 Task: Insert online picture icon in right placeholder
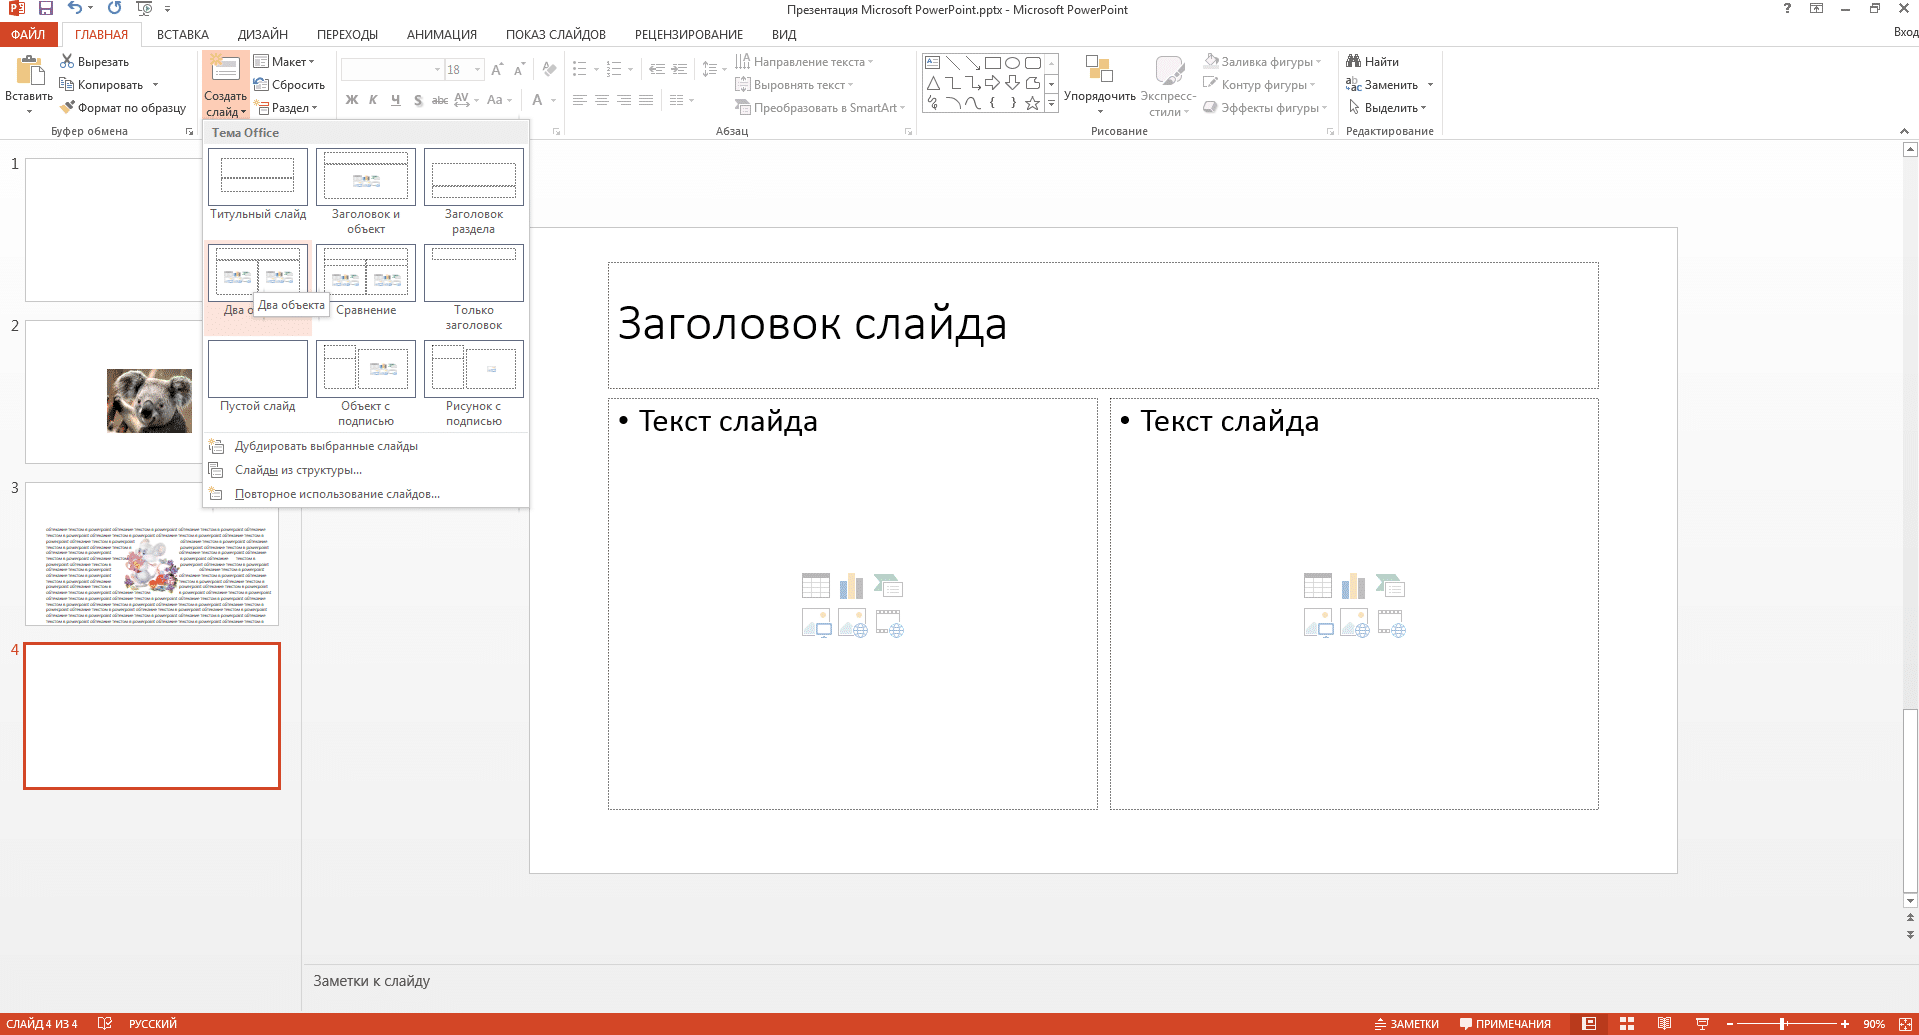[x=1354, y=624]
